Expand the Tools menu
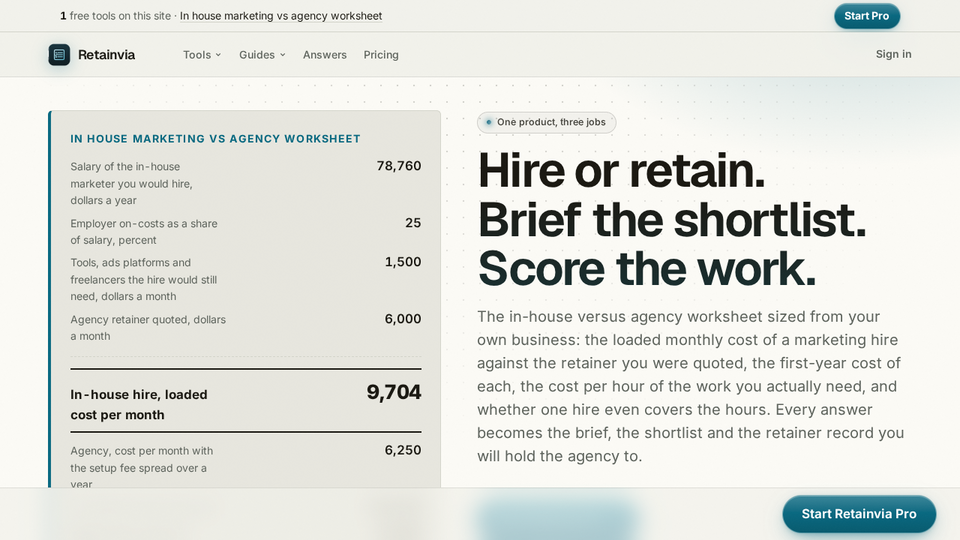 [x=202, y=54]
